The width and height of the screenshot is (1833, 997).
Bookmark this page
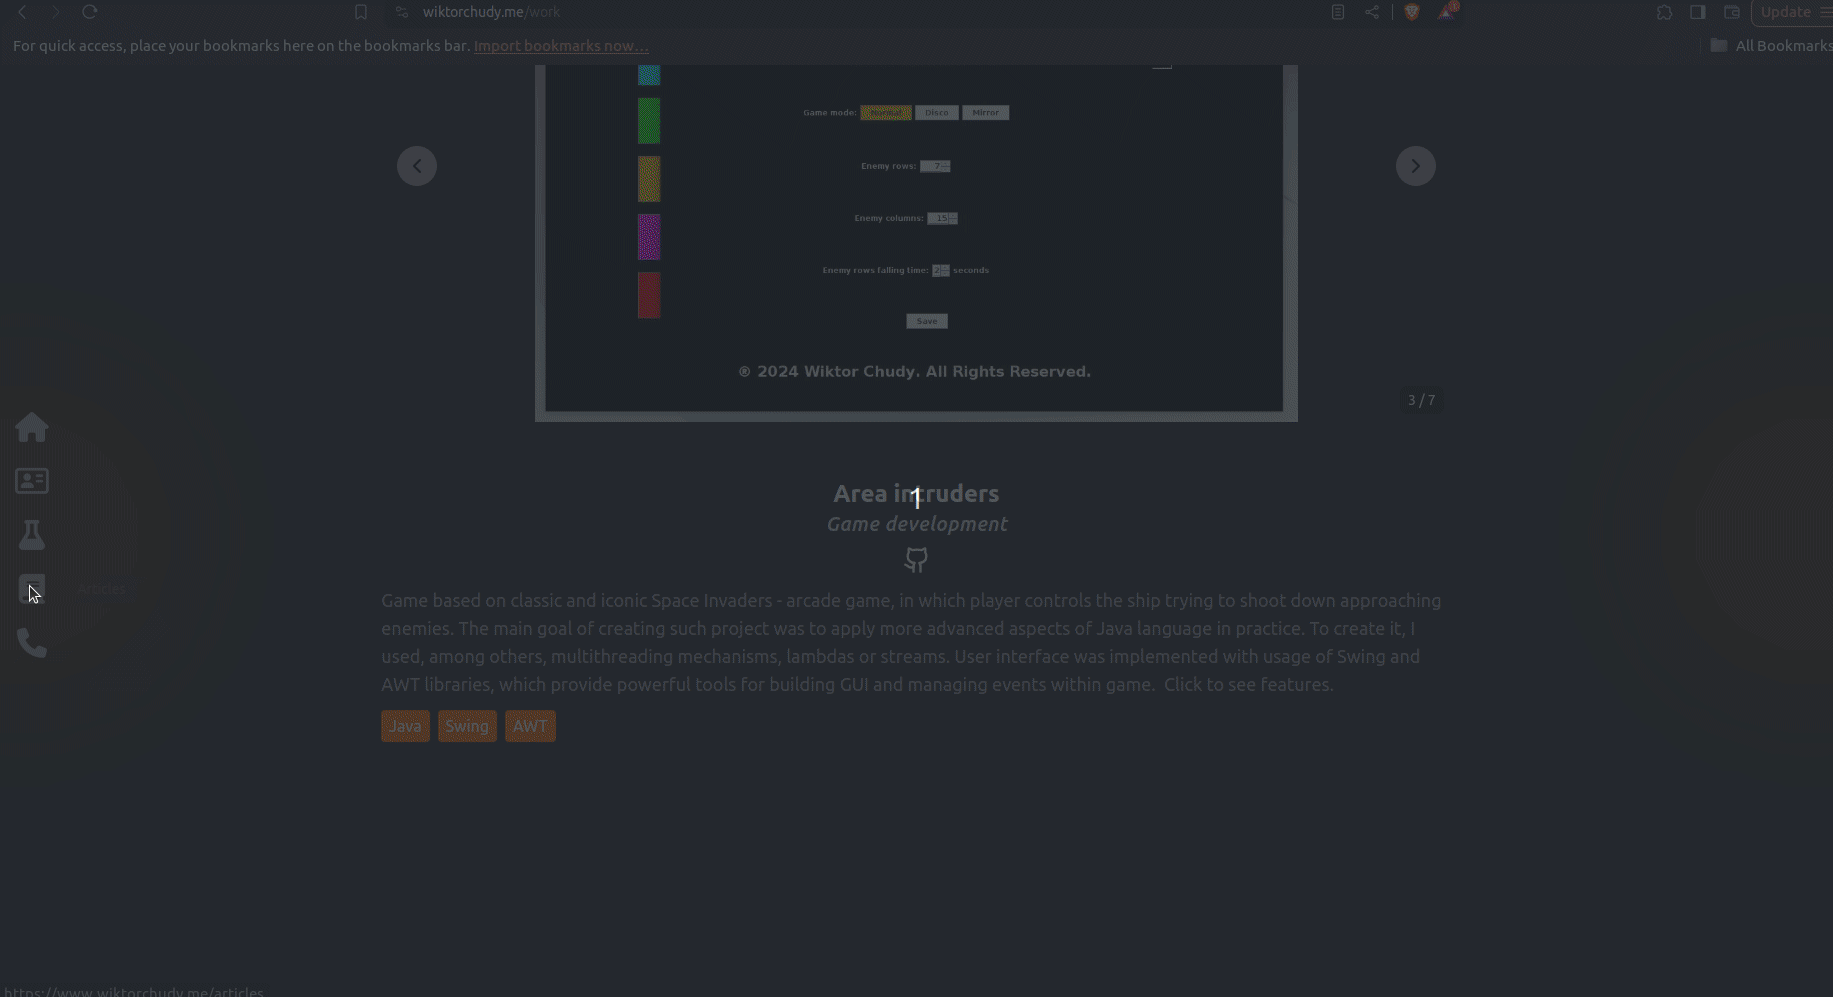[x=361, y=12]
